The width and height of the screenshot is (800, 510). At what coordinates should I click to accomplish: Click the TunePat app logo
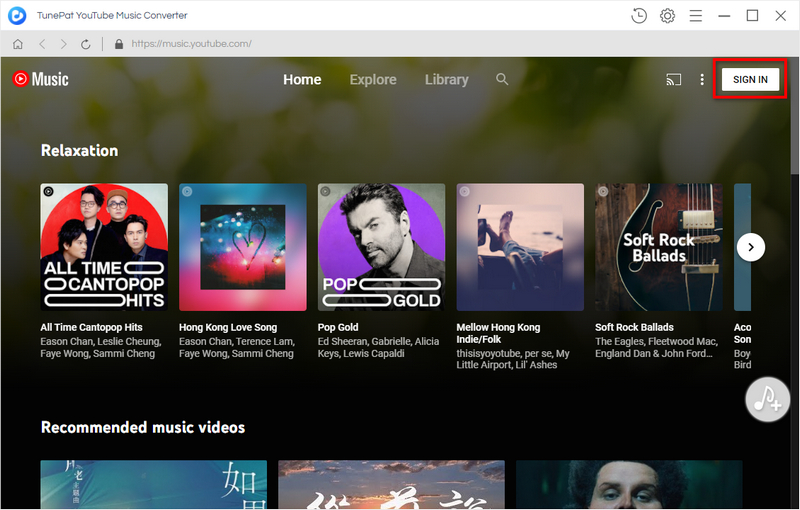coord(17,15)
